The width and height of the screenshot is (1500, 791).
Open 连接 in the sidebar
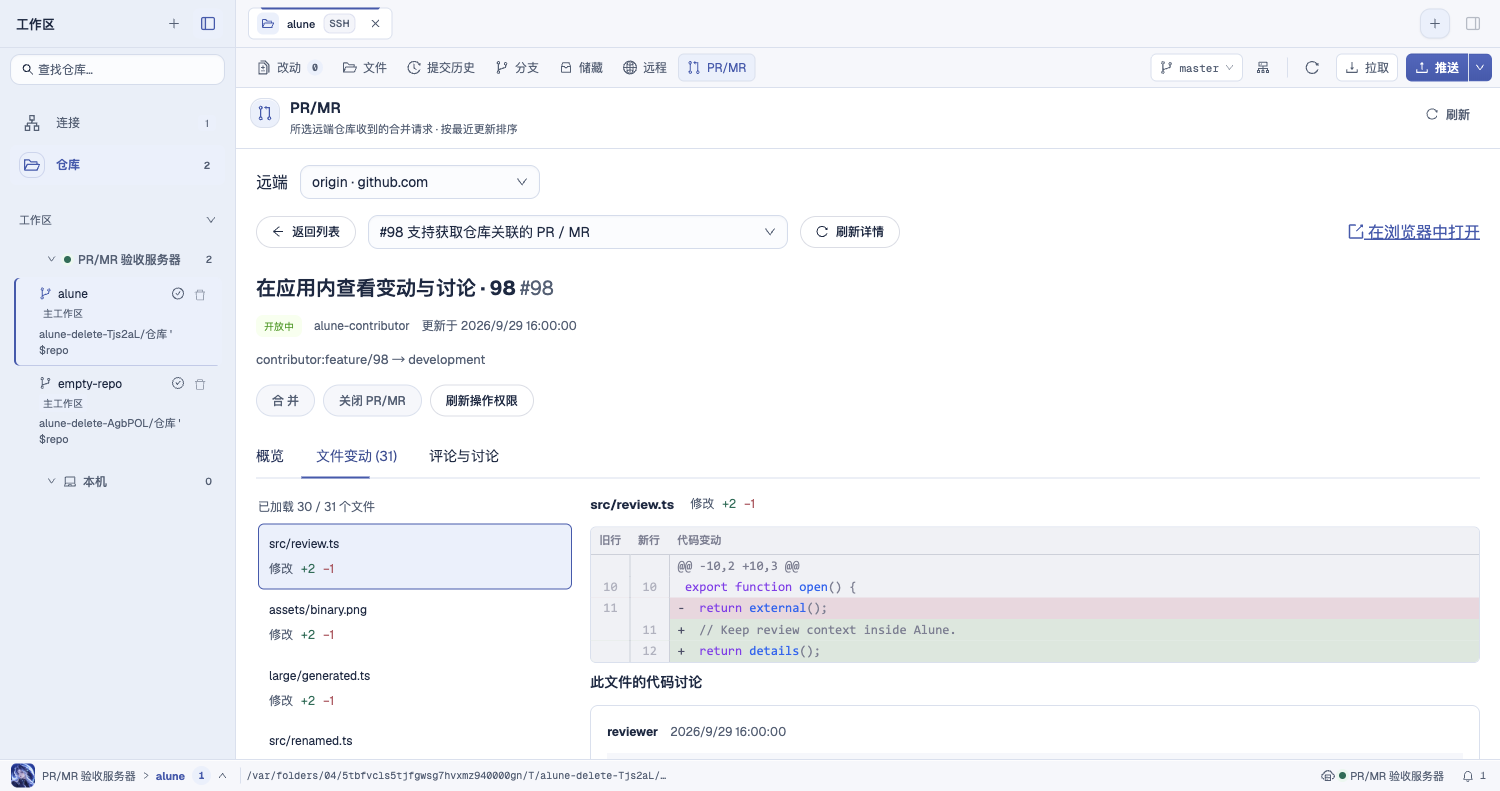pos(117,123)
